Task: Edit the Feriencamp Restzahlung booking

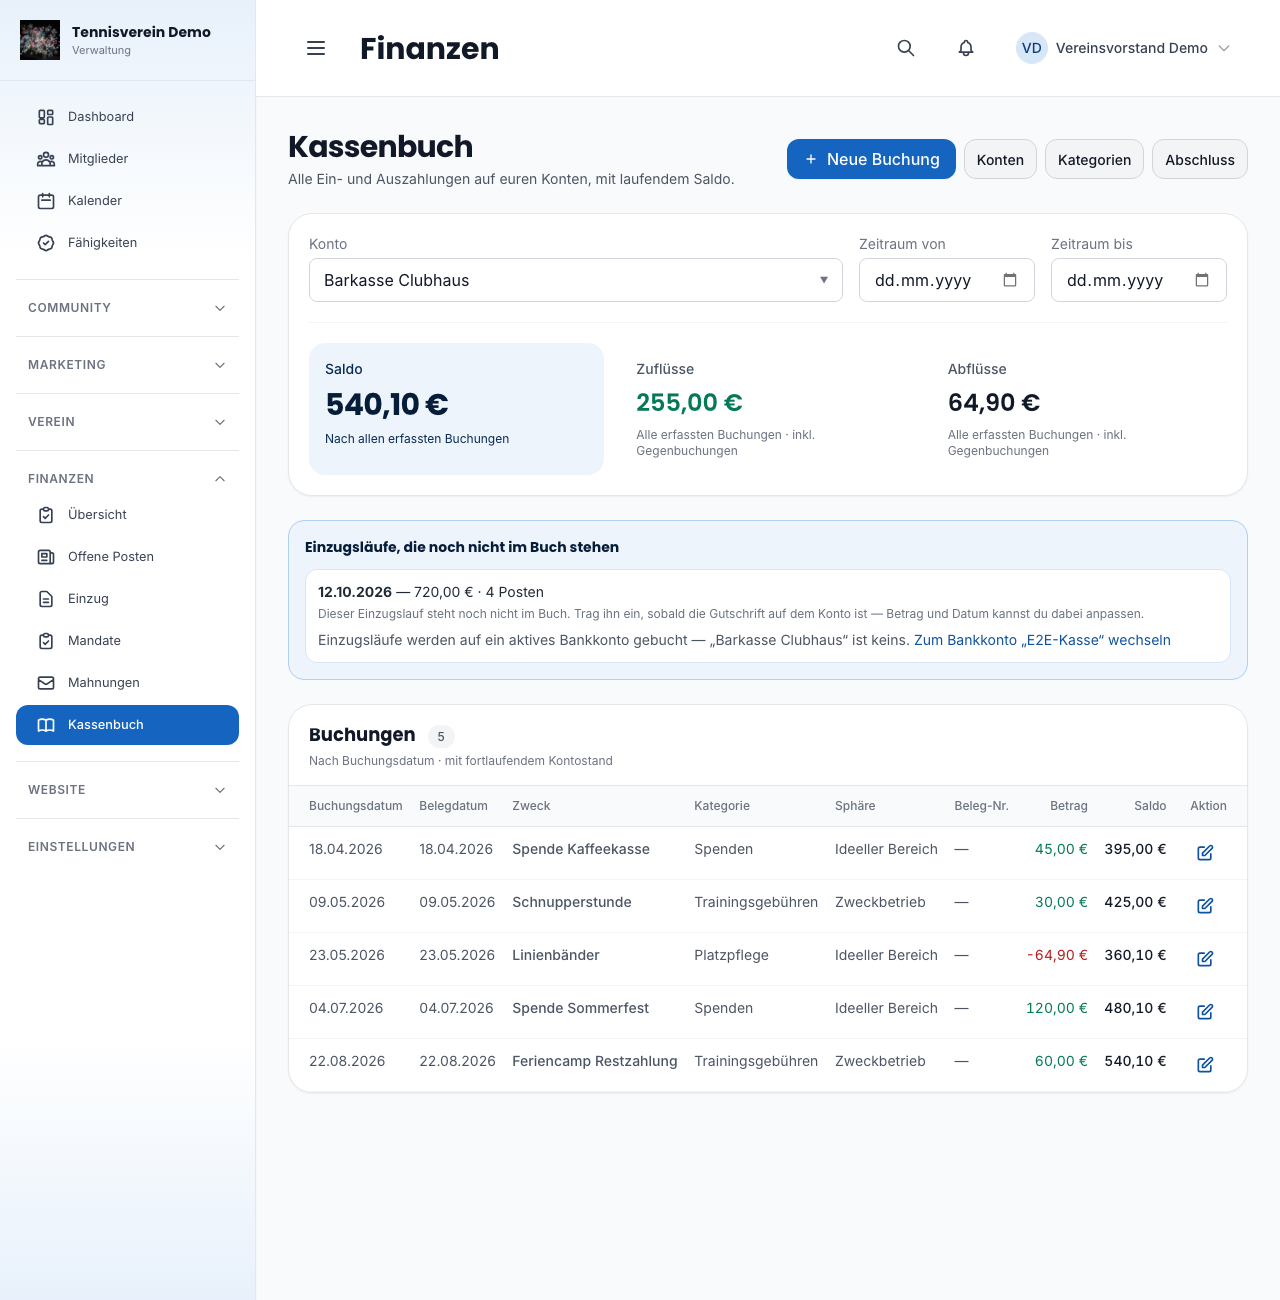Action: (x=1205, y=1064)
